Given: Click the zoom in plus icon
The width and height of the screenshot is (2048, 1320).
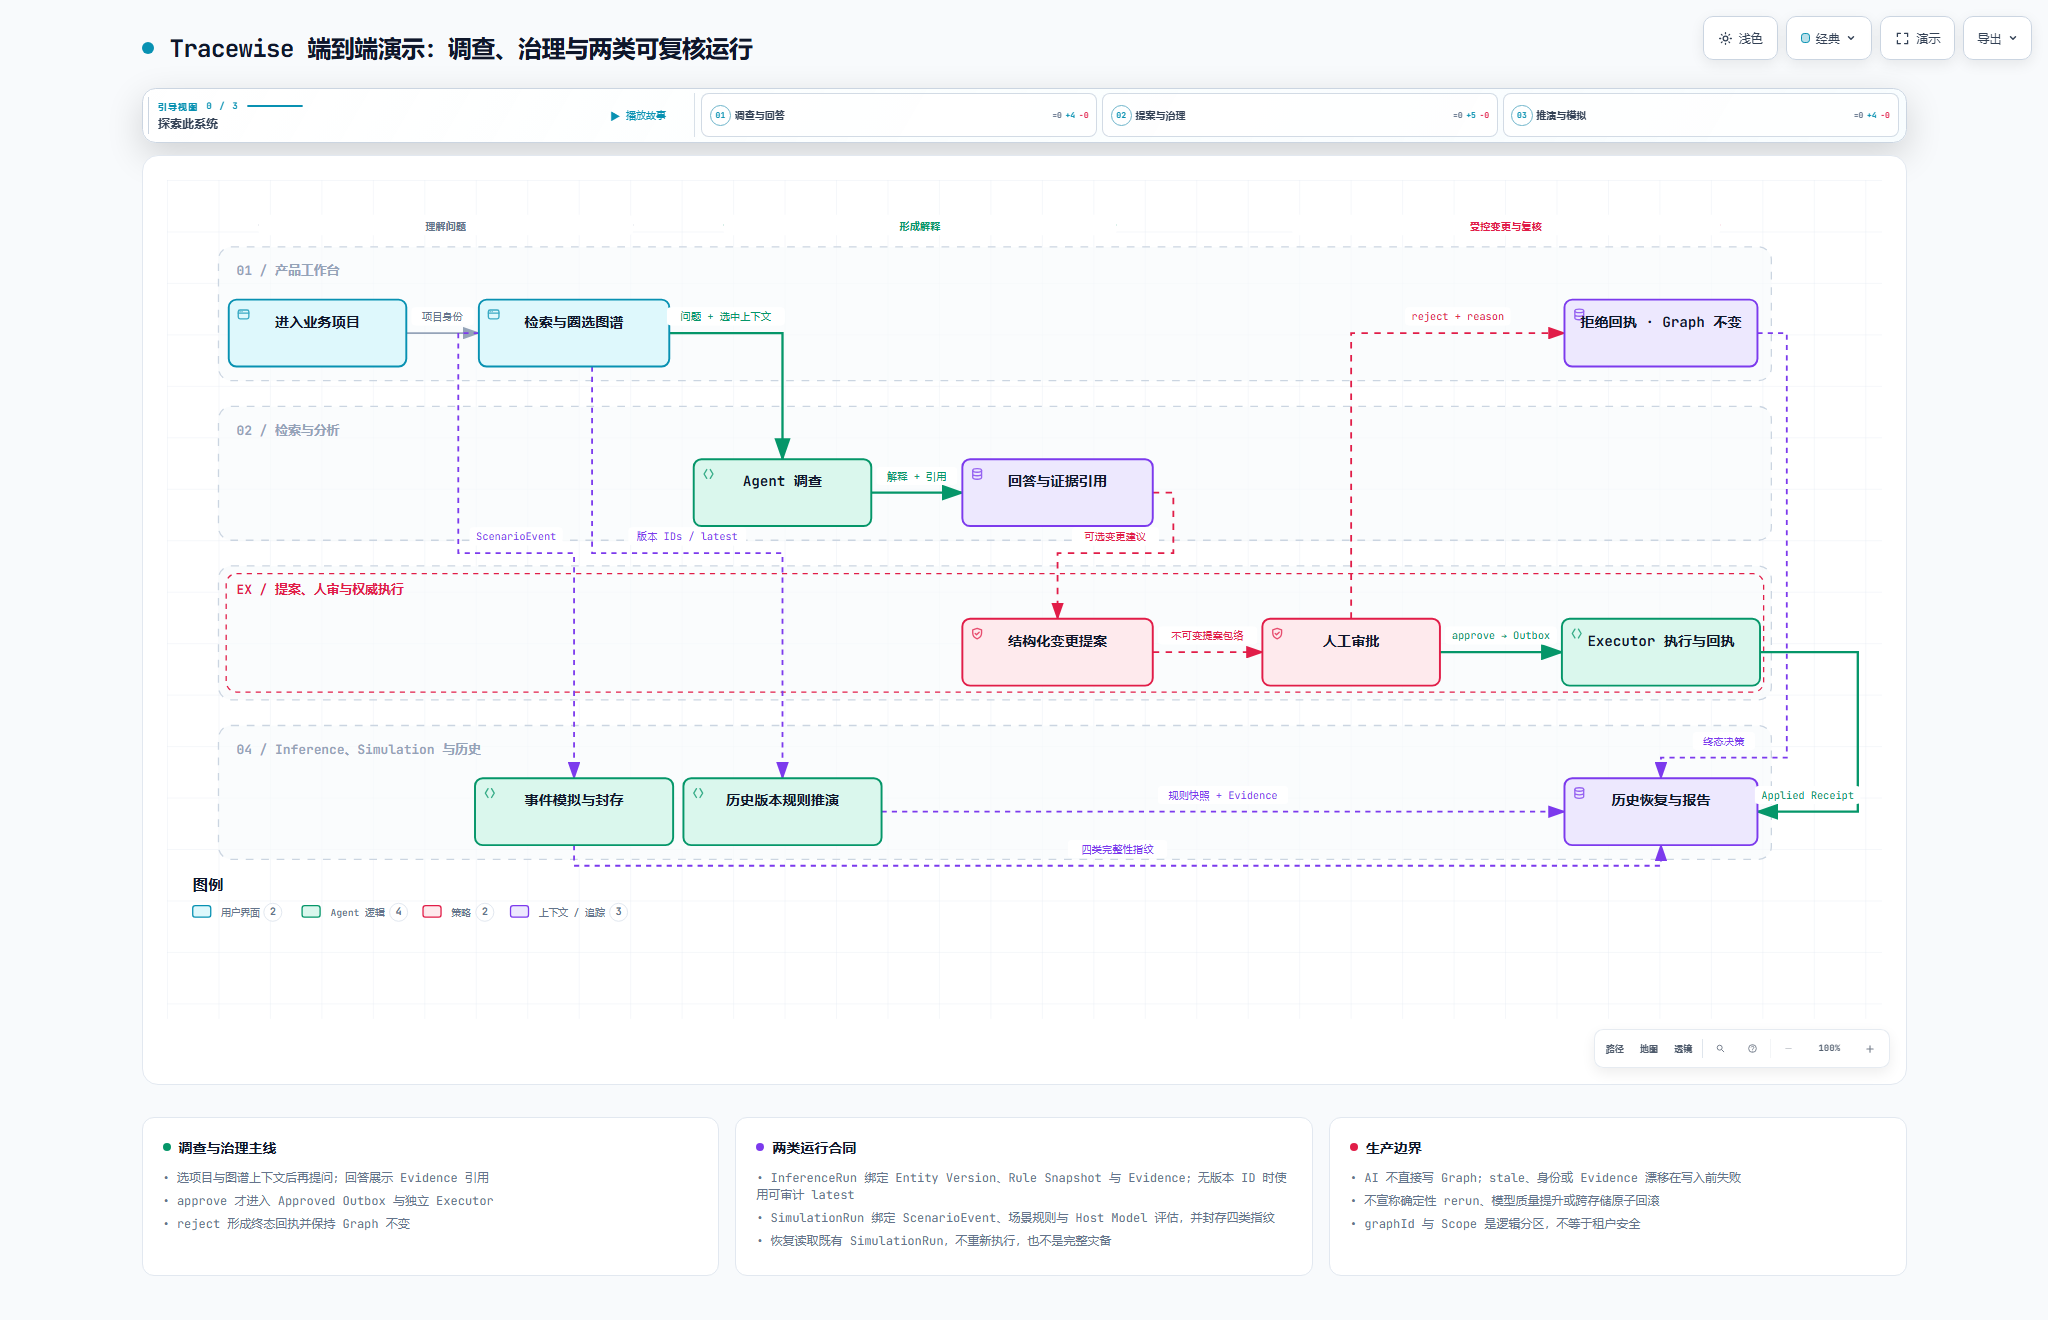Looking at the screenshot, I should pyautogui.click(x=1869, y=1049).
